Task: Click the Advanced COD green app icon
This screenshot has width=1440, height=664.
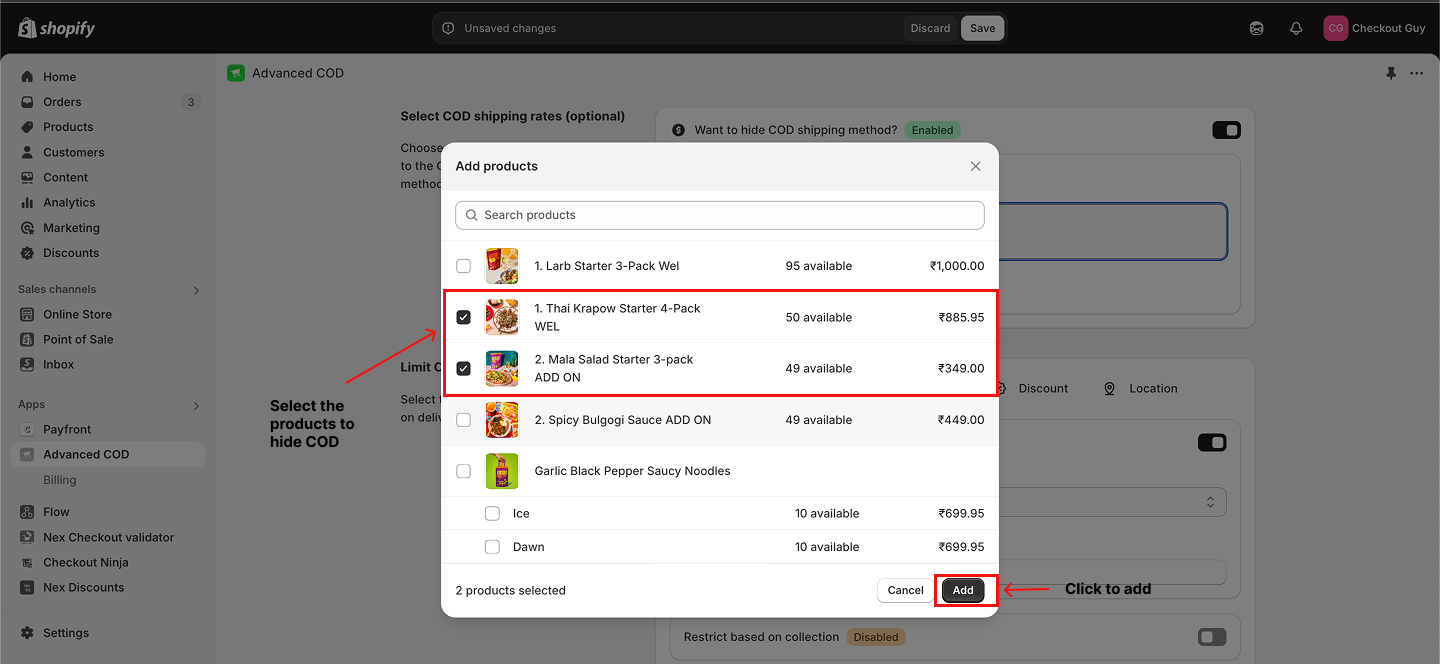Action: point(236,73)
